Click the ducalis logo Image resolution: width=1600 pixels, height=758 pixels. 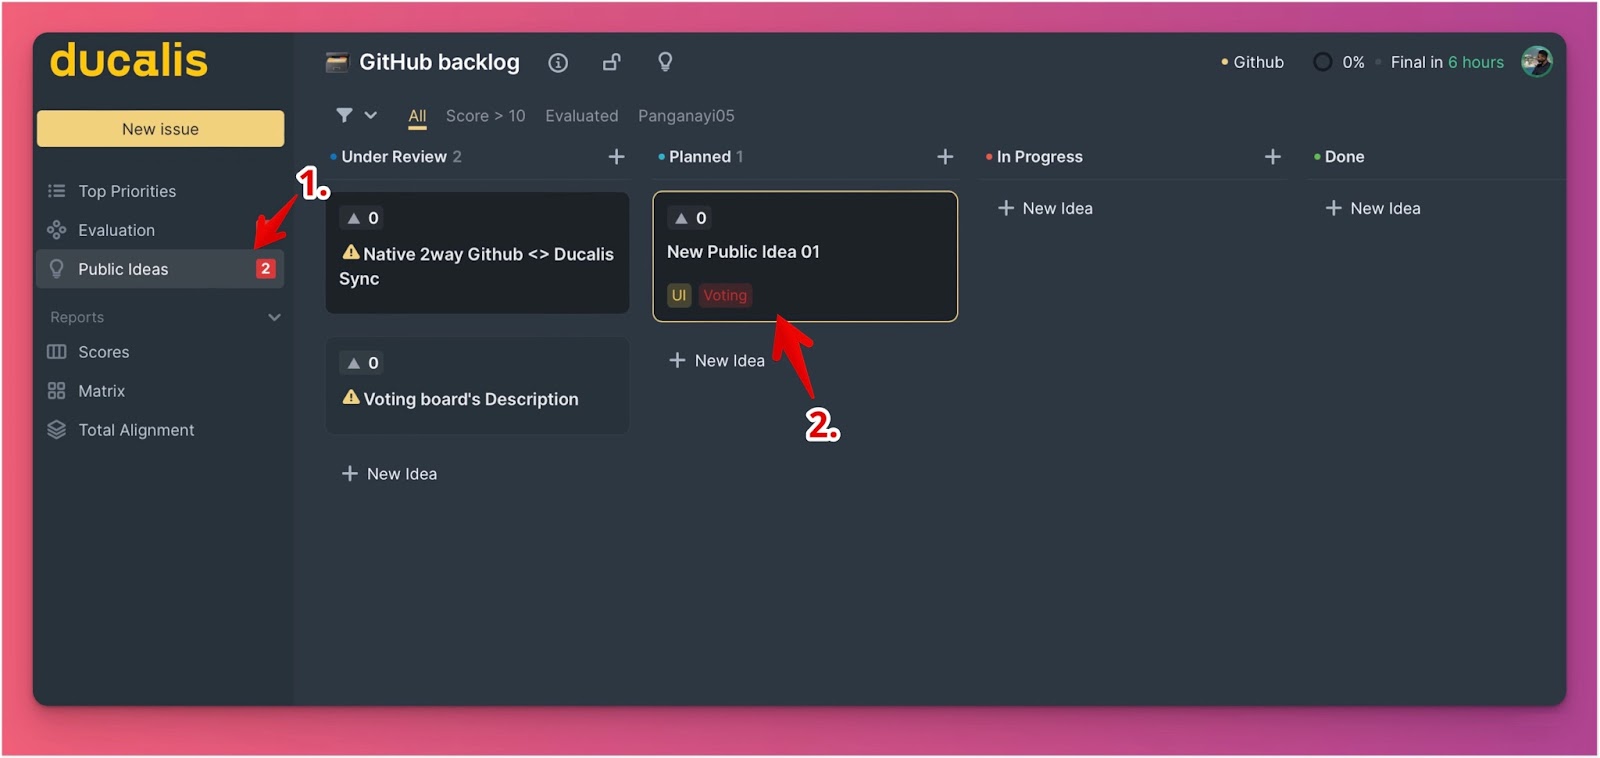129,61
